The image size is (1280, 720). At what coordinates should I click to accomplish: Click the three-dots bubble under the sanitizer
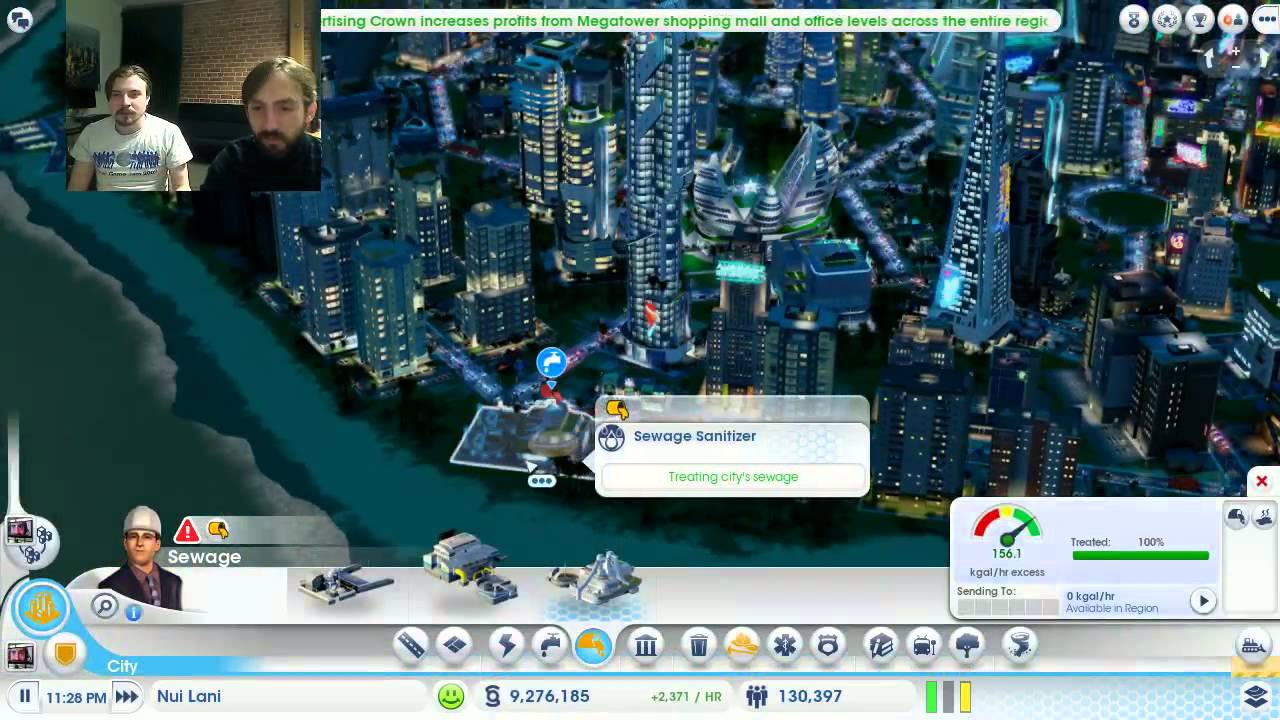coord(541,481)
